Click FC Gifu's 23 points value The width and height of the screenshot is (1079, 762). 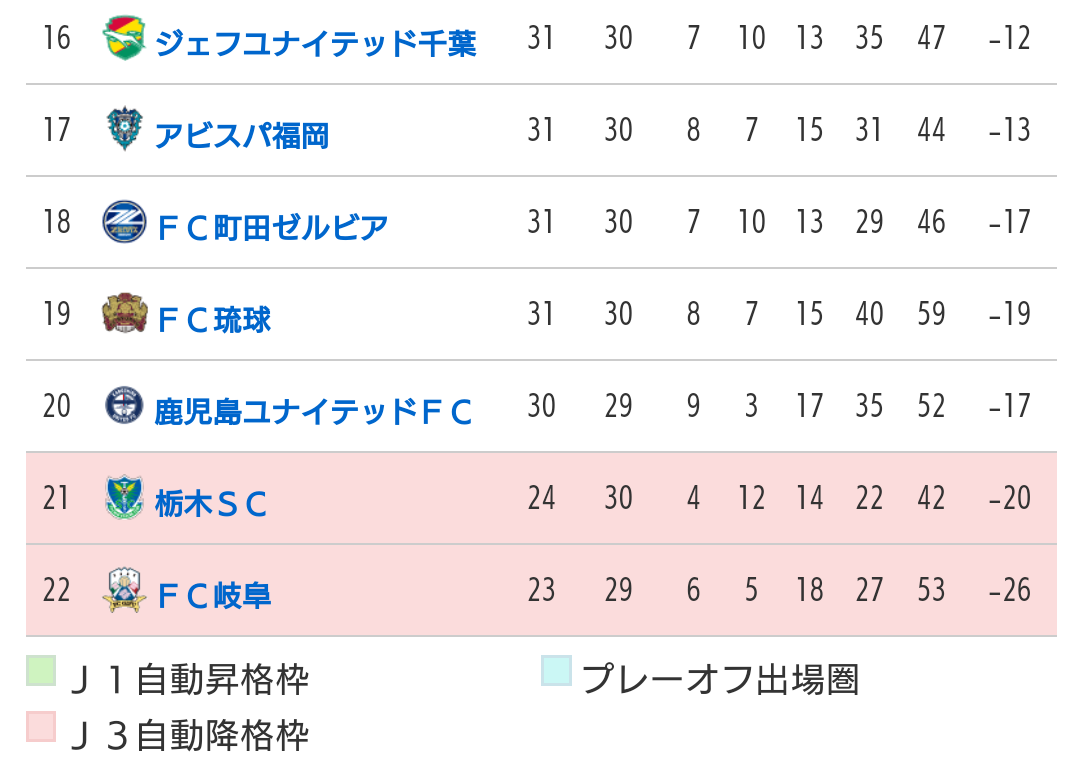click(x=541, y=590)
